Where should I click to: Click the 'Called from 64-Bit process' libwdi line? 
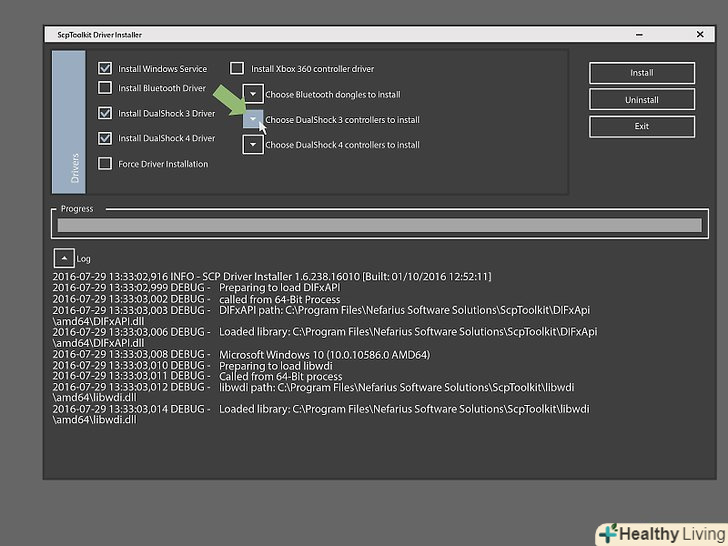pyautogui.click(x=197, y=376)
